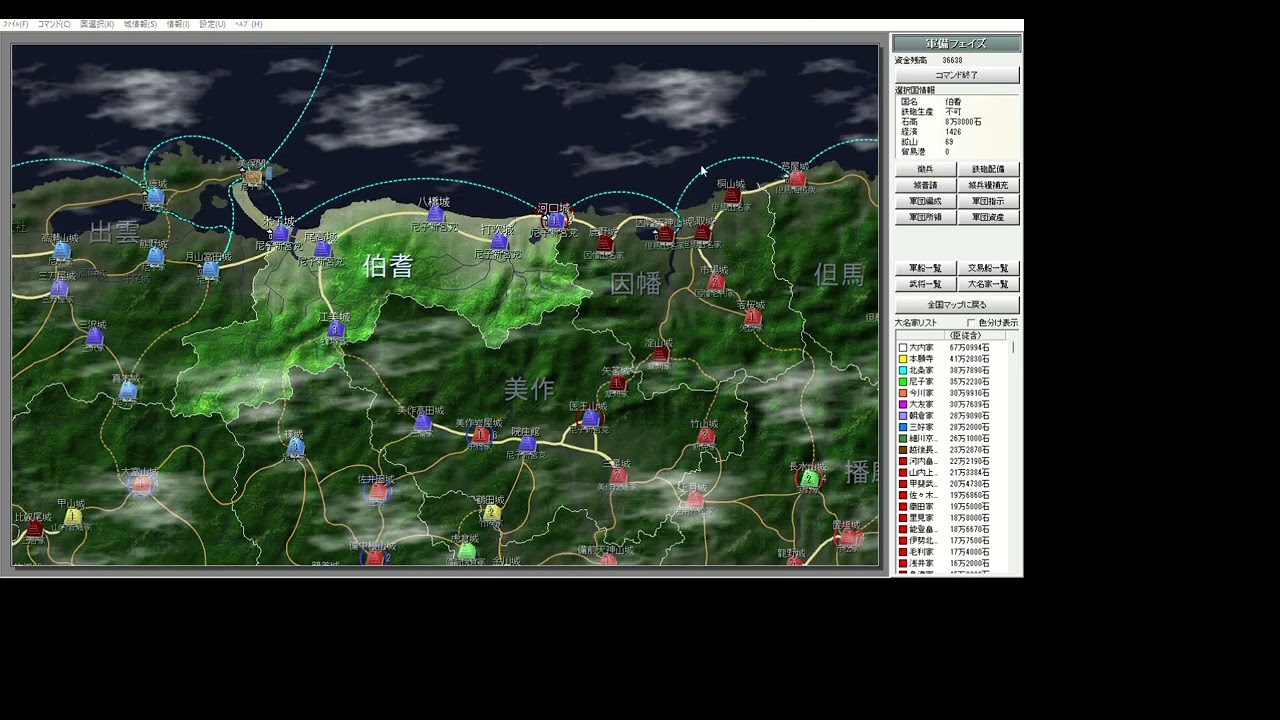The height and width of the screenshot is (720, 1280).
Task: Click cyan swatch for 北条家
Action: coord(903,370)
